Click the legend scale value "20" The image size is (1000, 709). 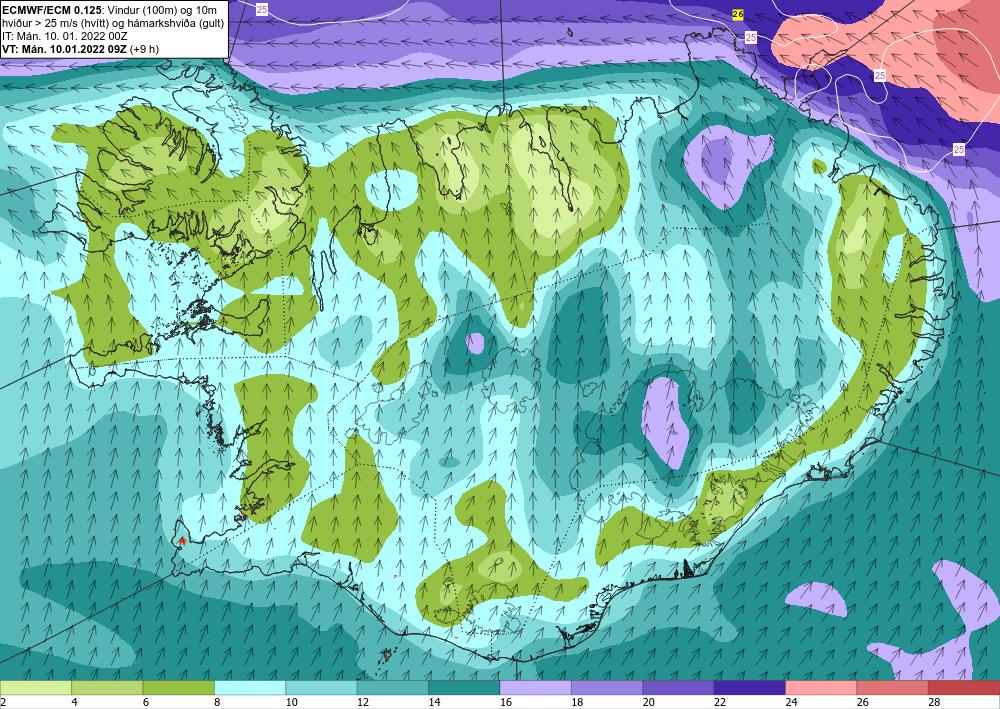[x=649, y=702]
